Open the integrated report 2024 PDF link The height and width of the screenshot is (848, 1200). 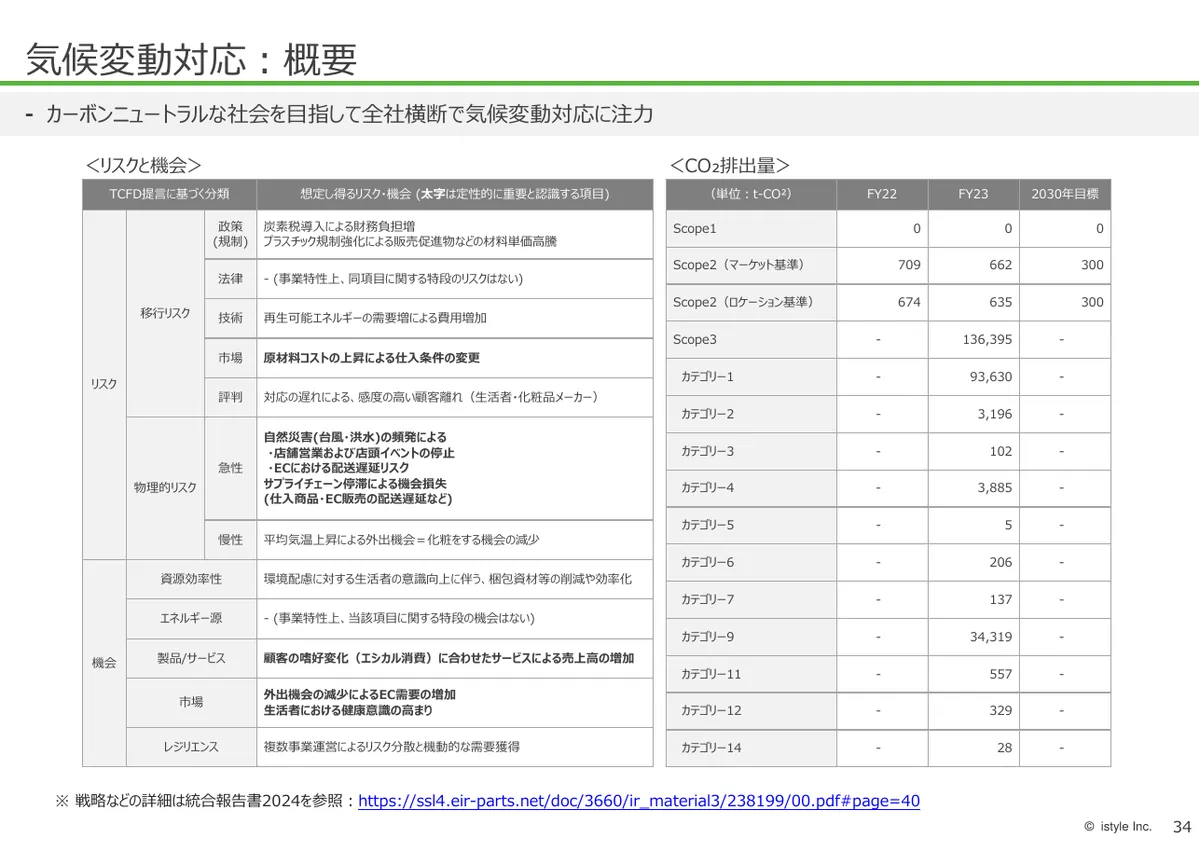(638, 801)
